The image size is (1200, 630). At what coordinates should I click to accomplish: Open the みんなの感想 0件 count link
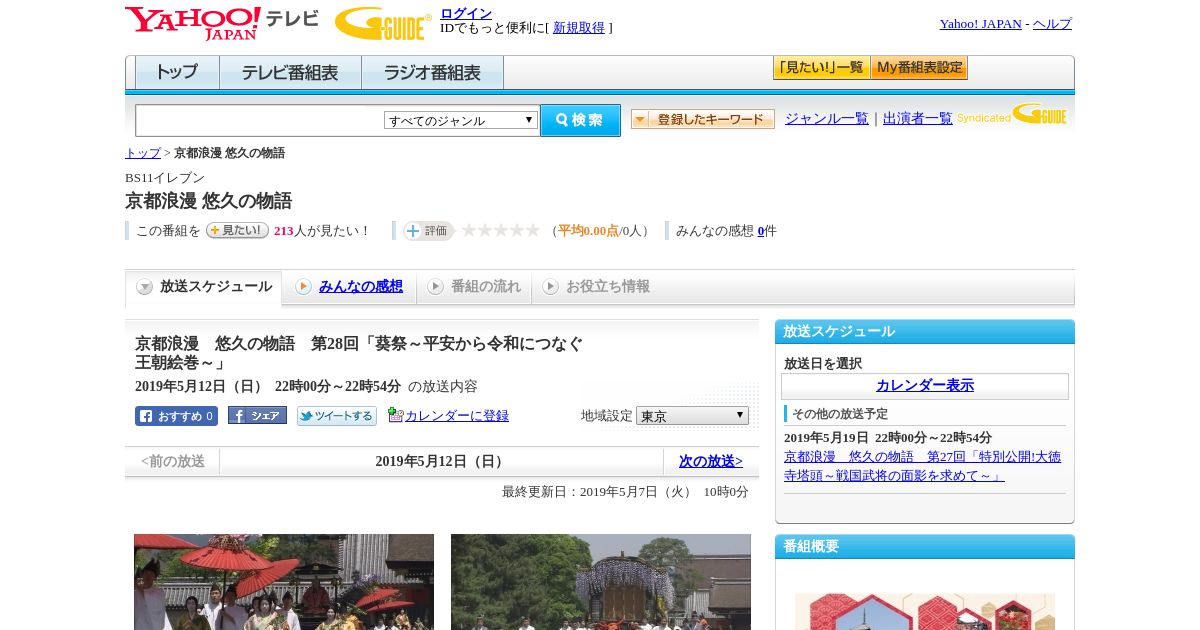tap(761, 231)
